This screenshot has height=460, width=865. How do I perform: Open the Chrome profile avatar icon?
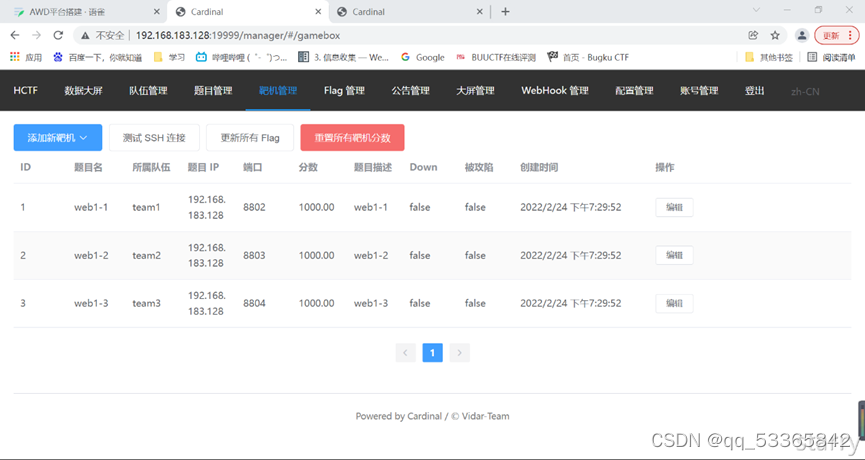click(x=802, y=35)
